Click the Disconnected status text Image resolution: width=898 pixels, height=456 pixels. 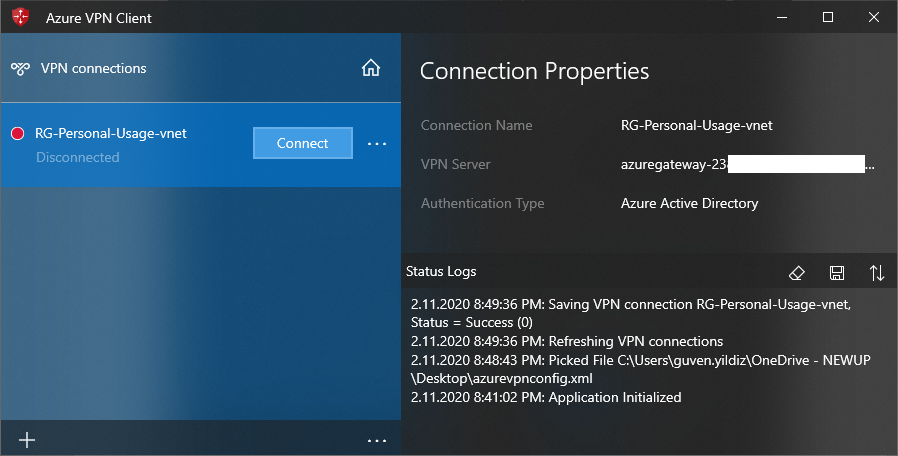click(78, 157)
